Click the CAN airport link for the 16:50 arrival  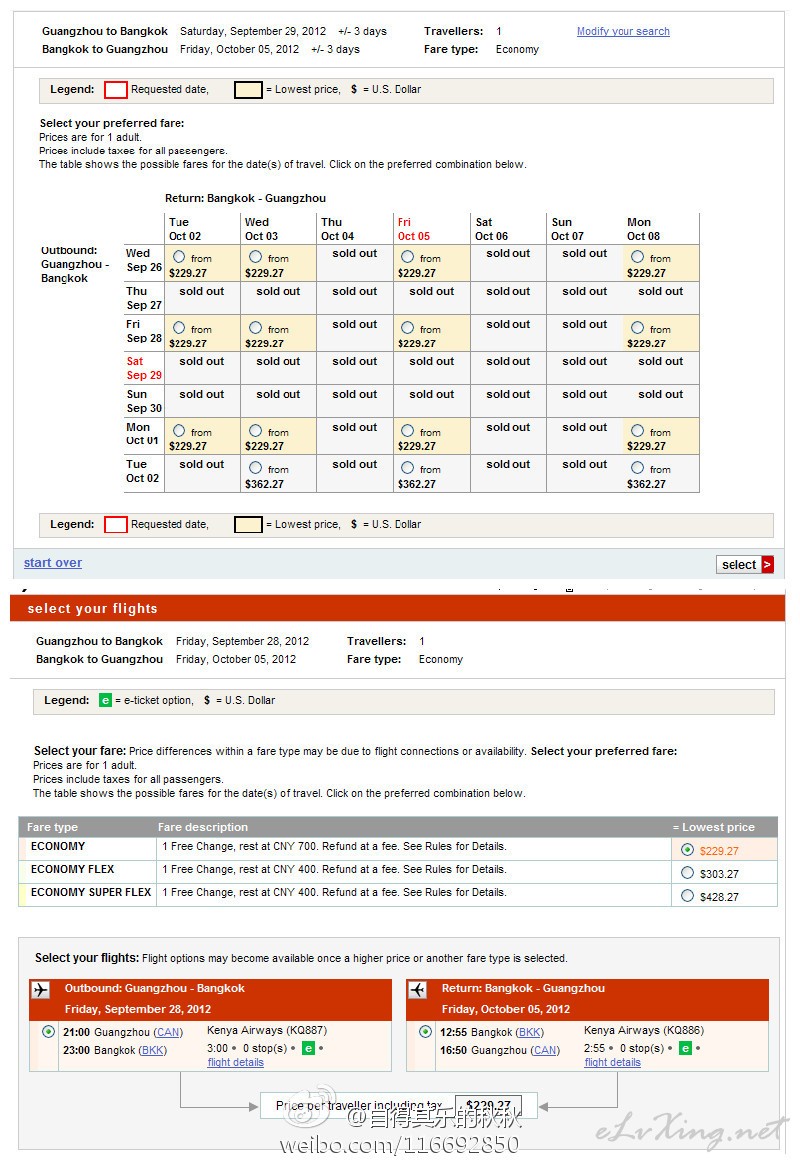[x=545, y=1050]
